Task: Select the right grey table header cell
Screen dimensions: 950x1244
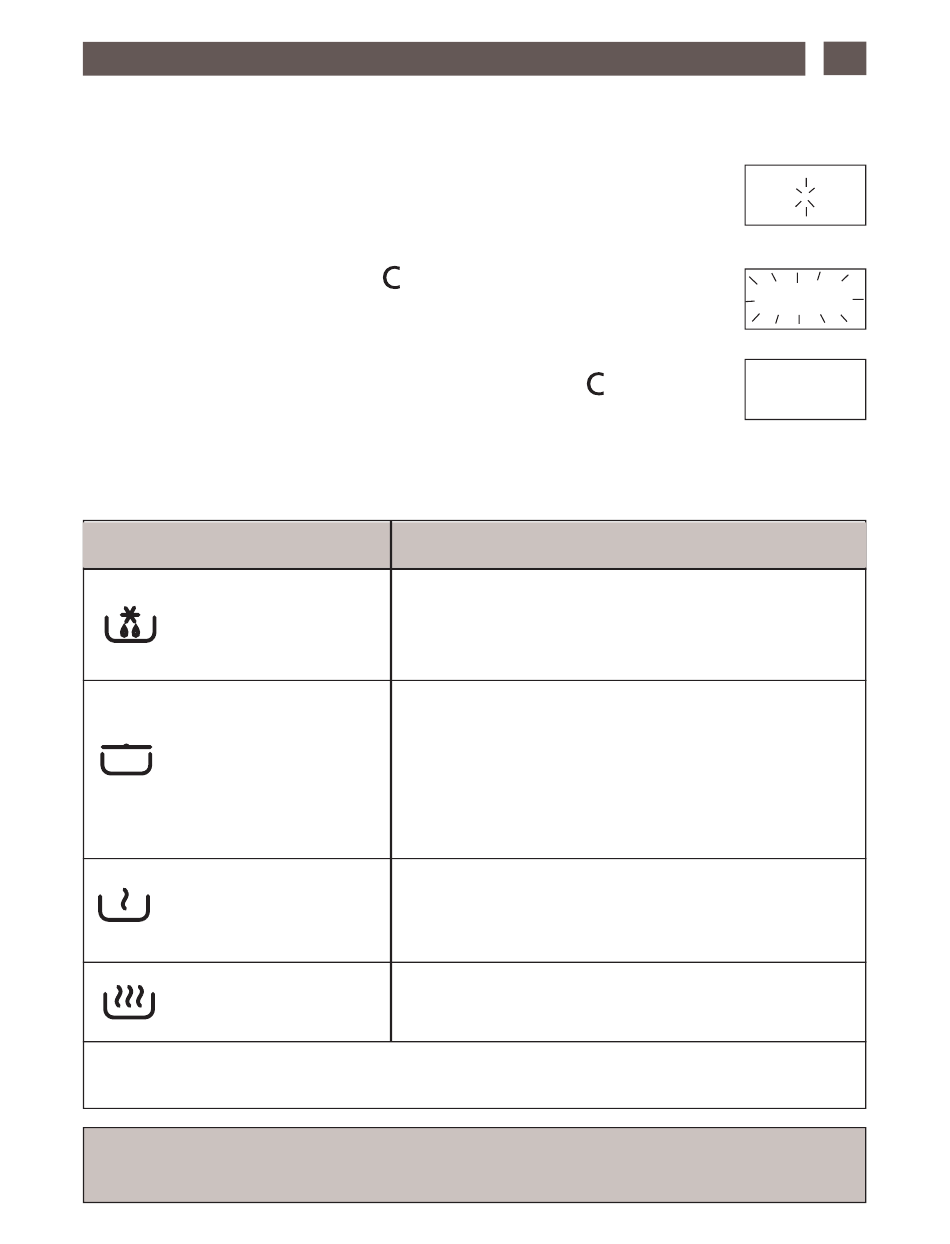Action: tap(628, 544)
